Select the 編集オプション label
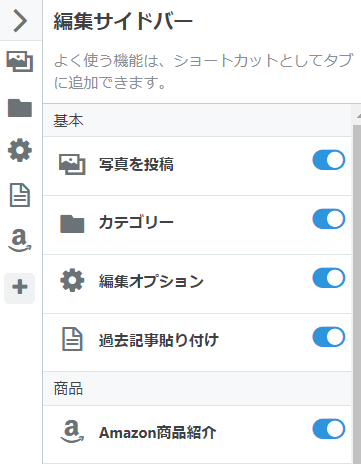361x464 pixels. coord(151,281)
